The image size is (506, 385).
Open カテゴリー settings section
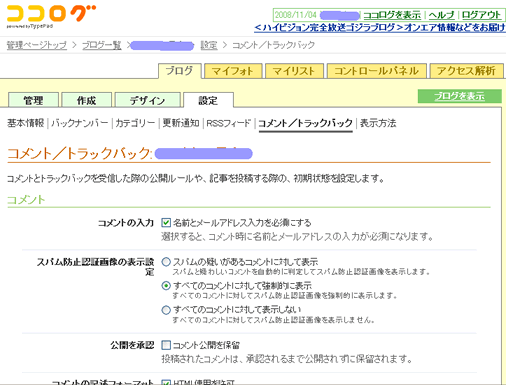coord(135,123)
